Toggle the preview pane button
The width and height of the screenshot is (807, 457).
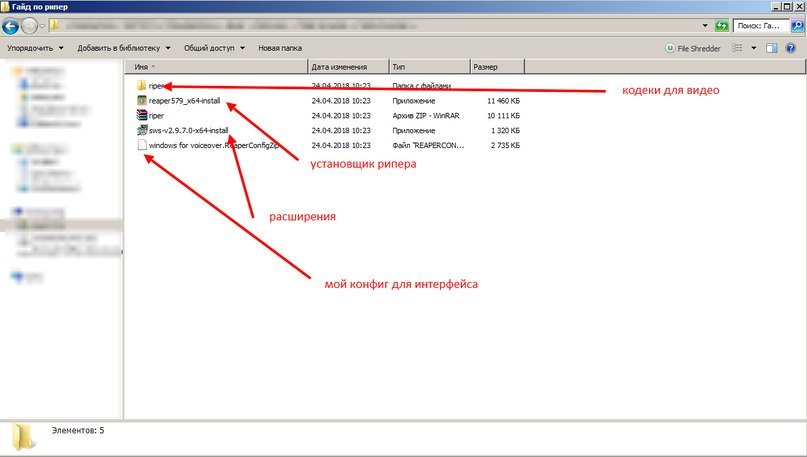pos(770,47)
